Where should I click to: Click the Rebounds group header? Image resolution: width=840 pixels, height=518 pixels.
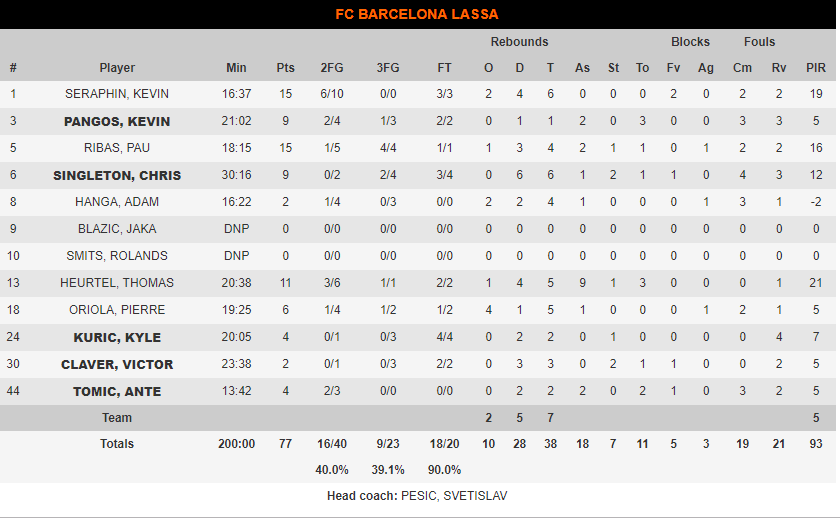click(x=519, y=42)
